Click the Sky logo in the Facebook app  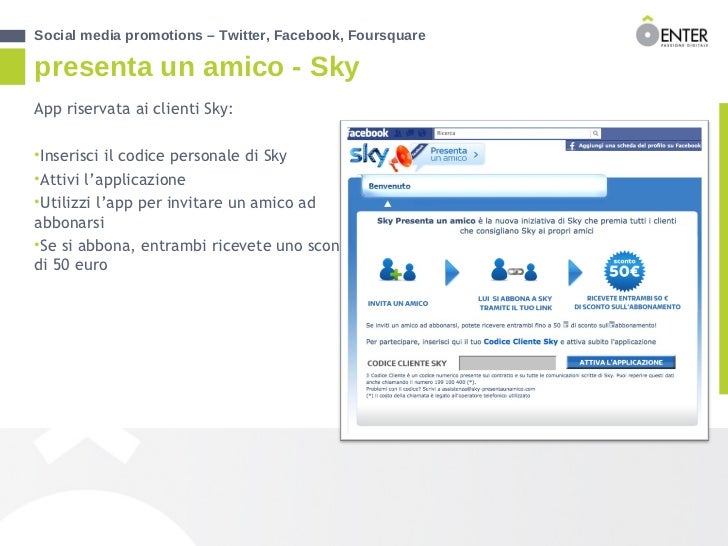coord(369,154)
